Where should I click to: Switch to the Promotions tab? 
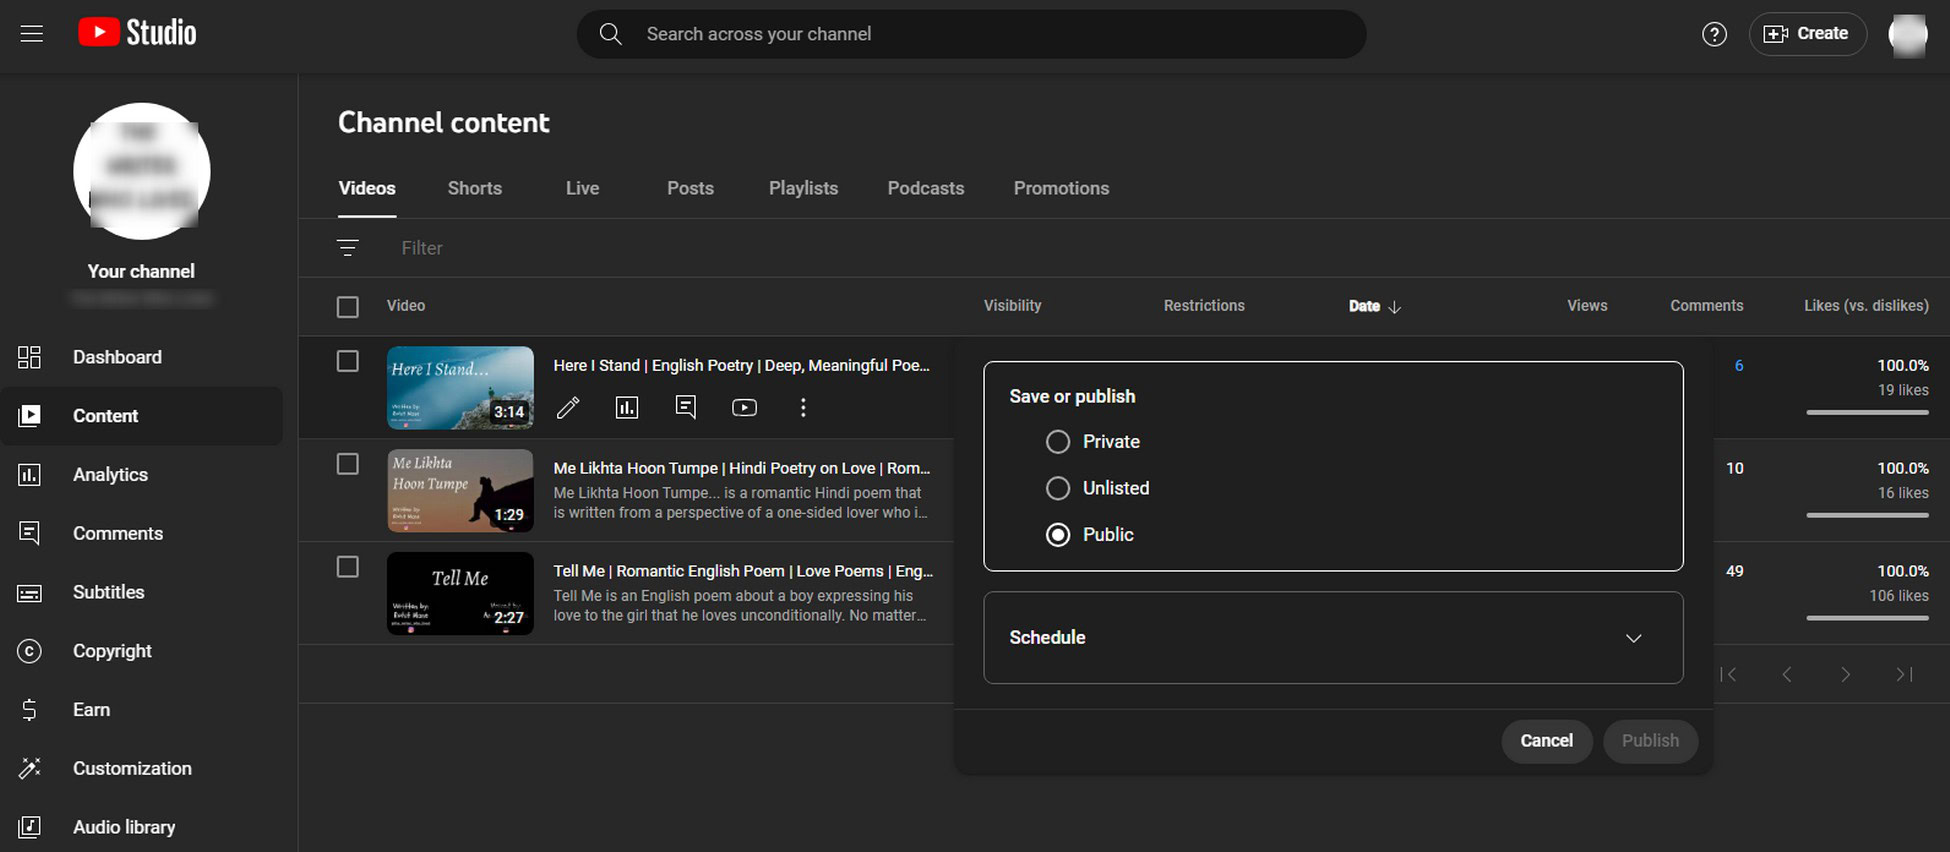[1061, 188]
